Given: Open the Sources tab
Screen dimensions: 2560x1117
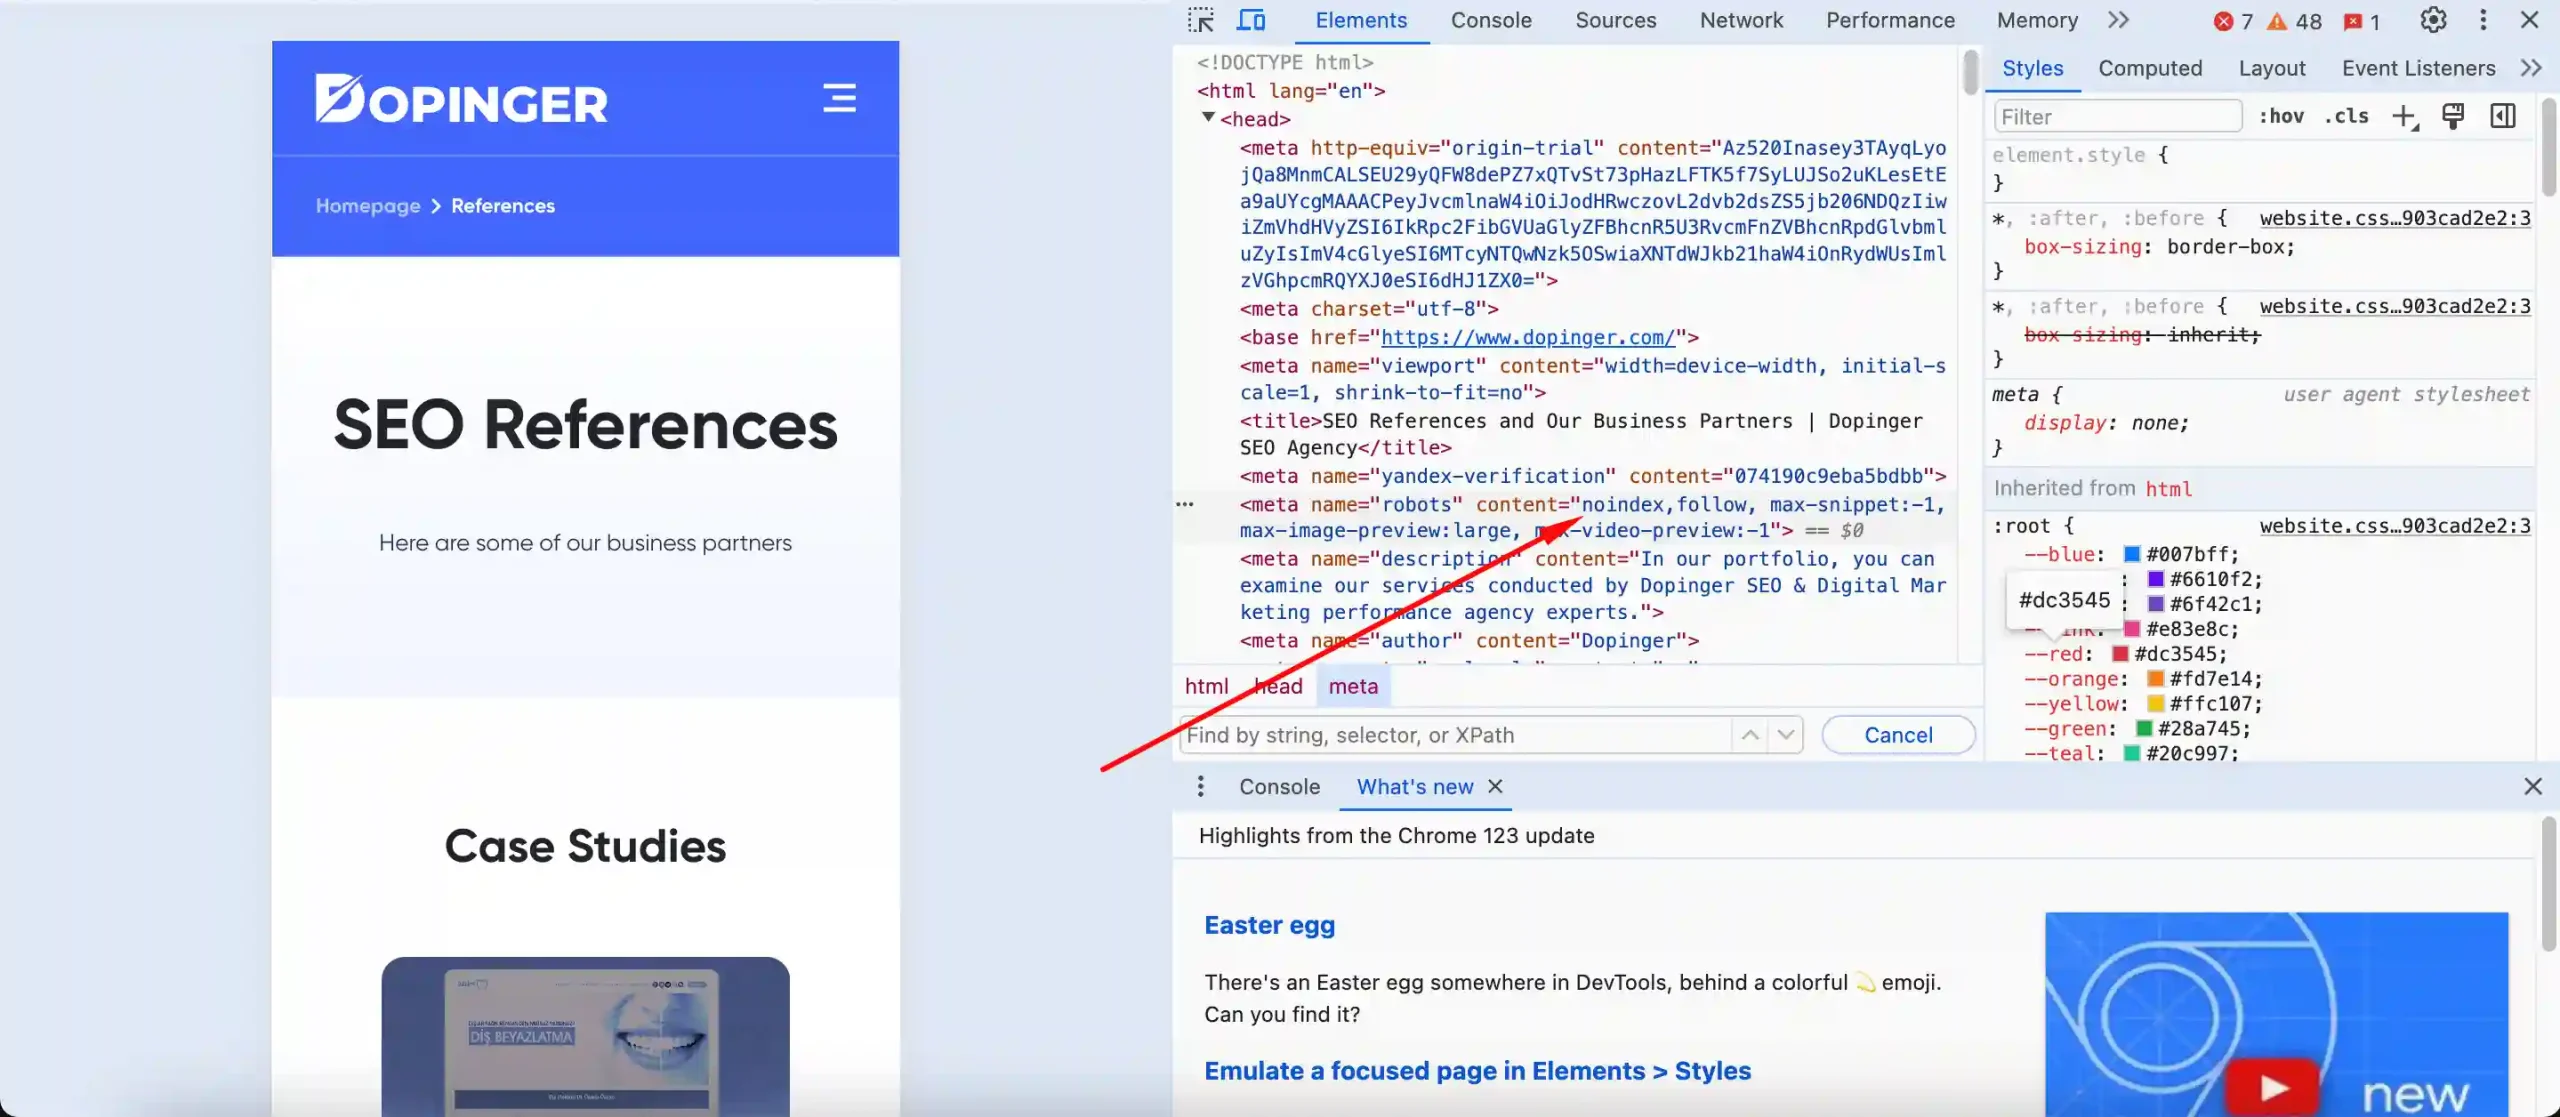Looking at the screenshot, I should (1615, 20).
